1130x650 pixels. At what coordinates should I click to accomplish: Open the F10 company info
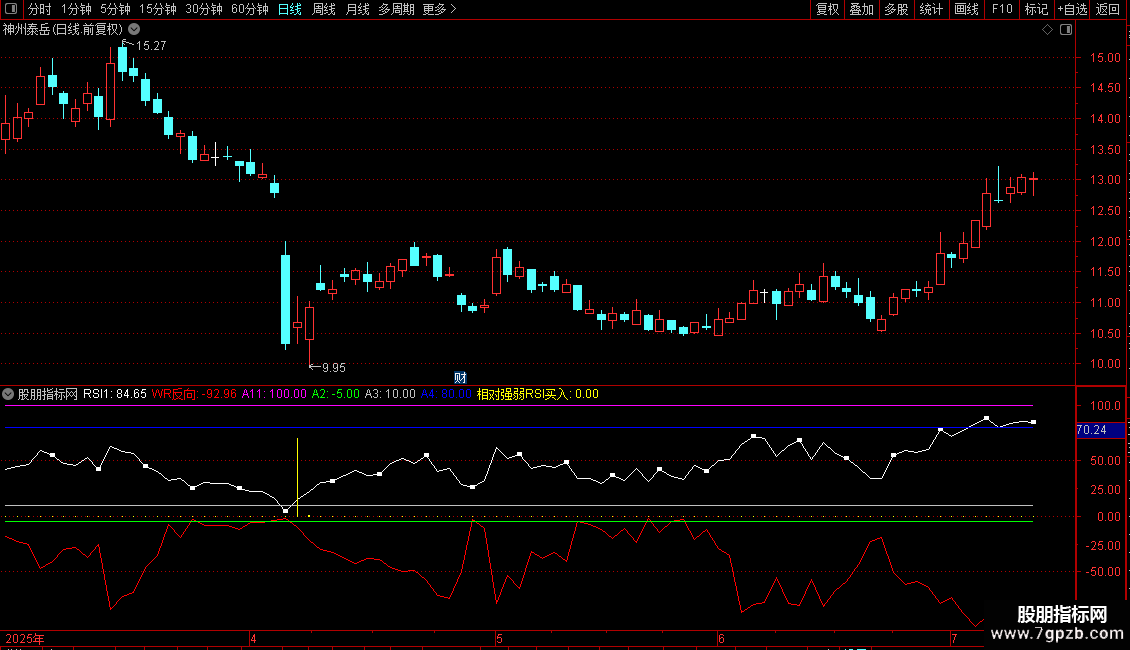[1002, 9]
